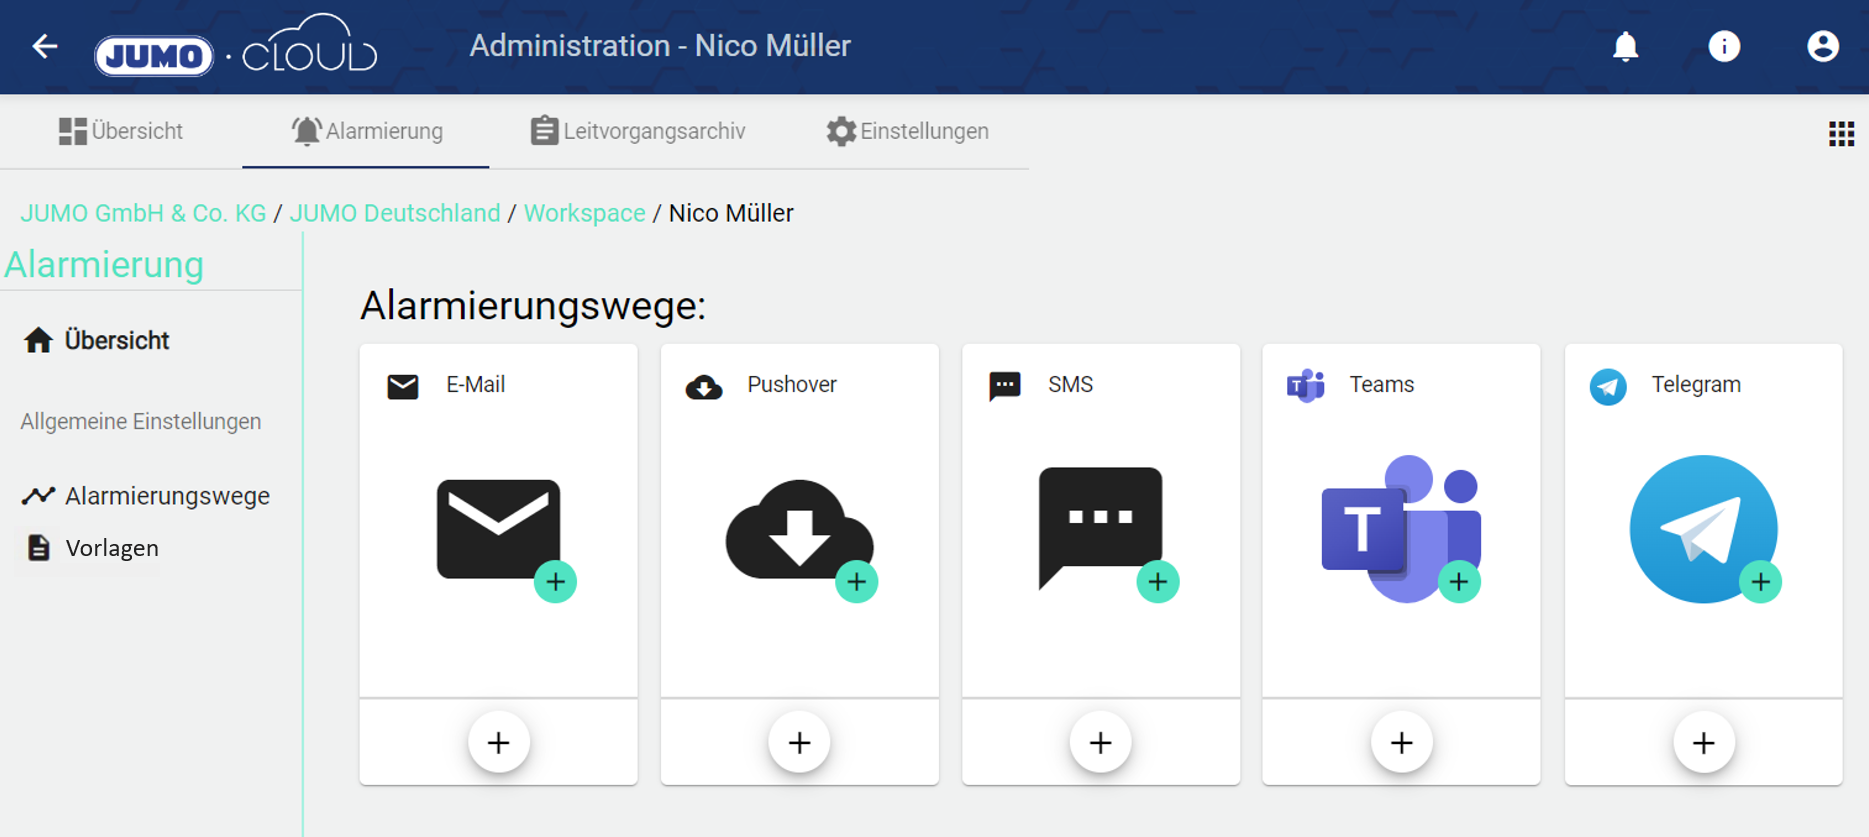Screen dimensions: 1869x837
Task: Click the large Telegram logo
Action: click(1702, 529)
